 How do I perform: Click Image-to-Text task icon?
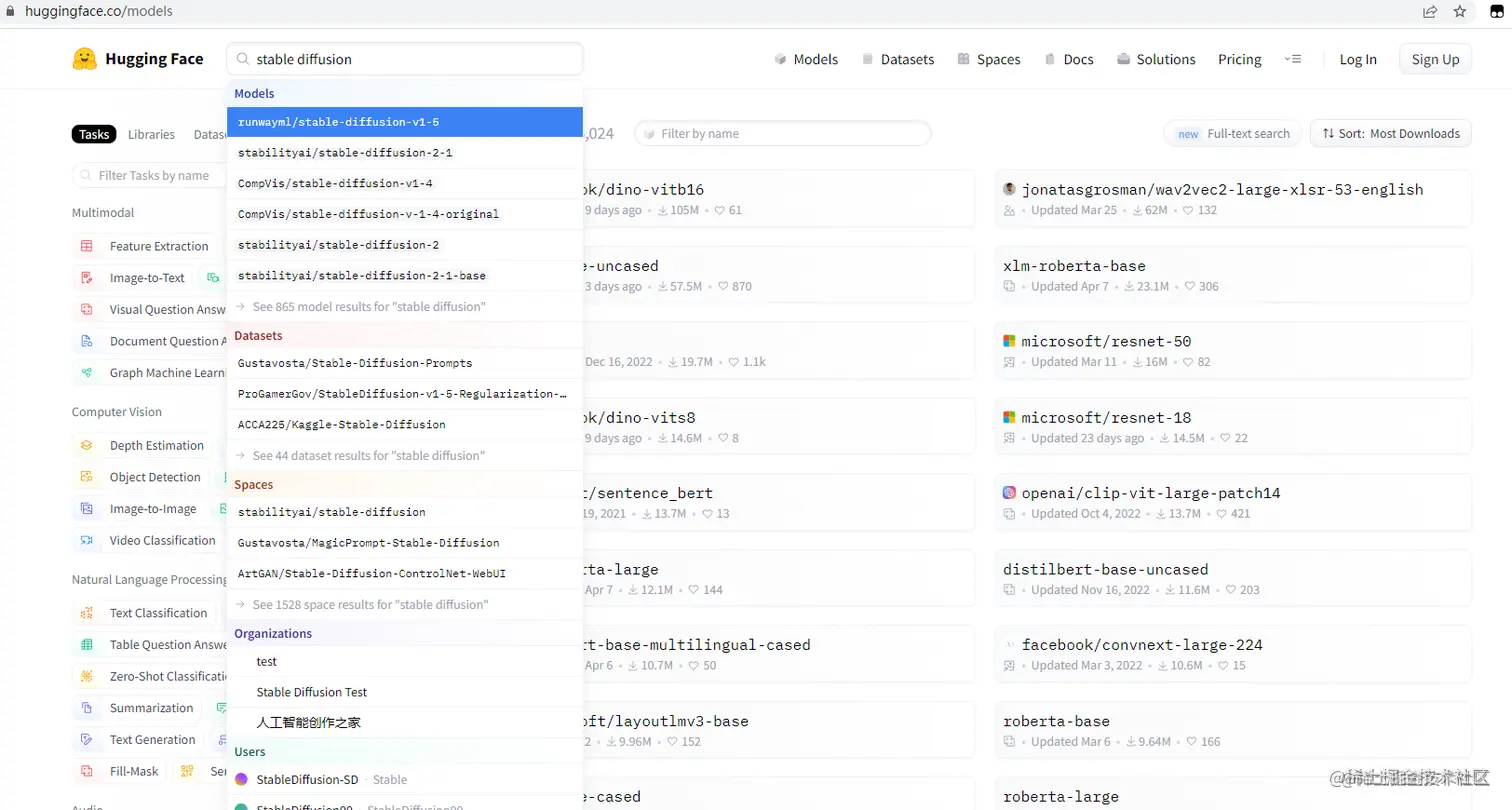tap(87, 278)
